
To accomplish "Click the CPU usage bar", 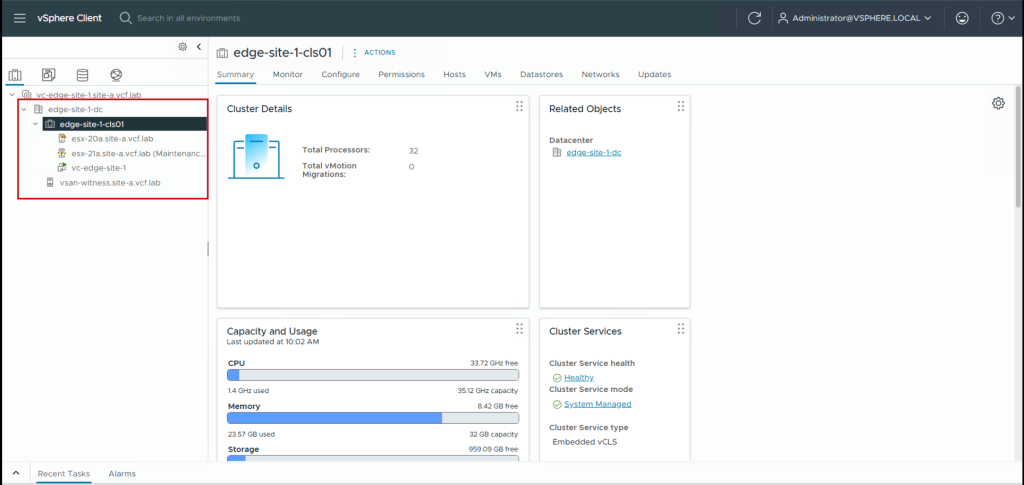I will pos(373,375).
